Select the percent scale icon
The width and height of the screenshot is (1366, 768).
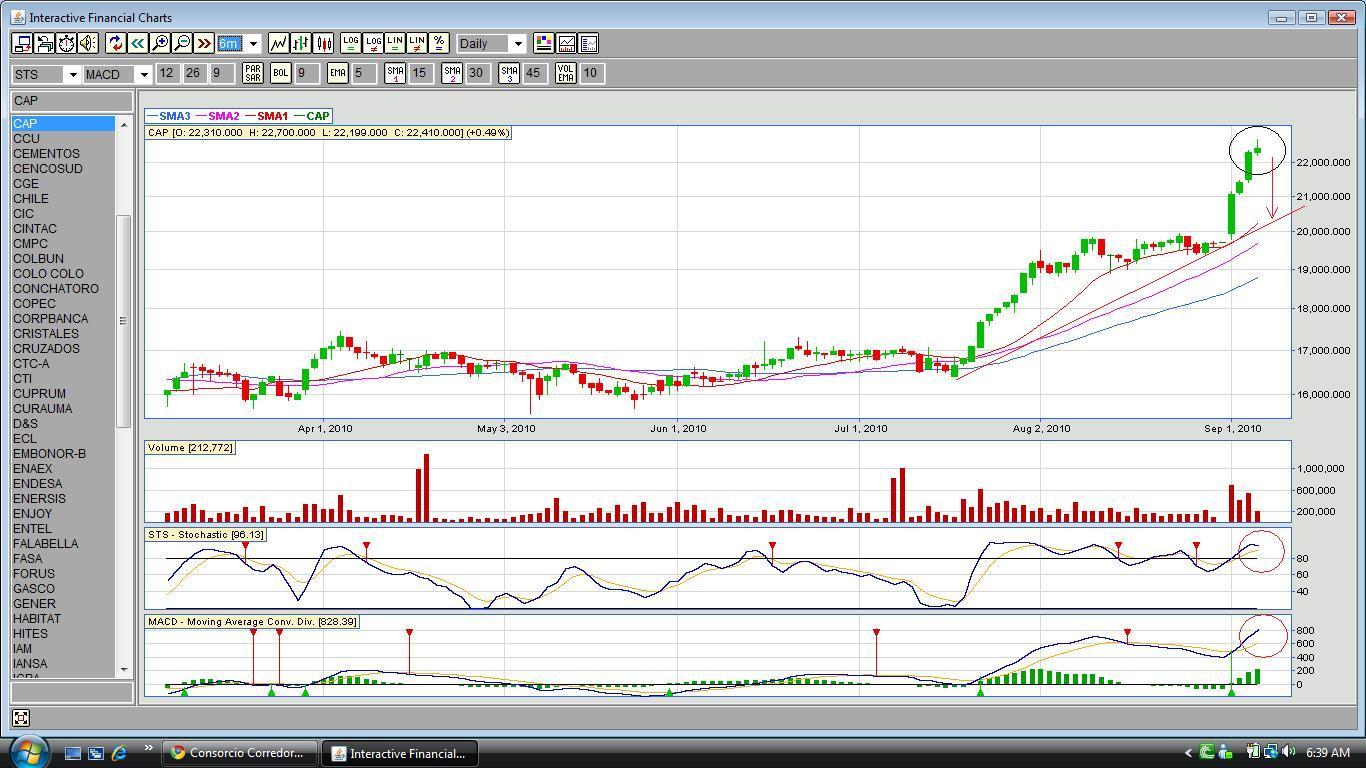point(439,43)
